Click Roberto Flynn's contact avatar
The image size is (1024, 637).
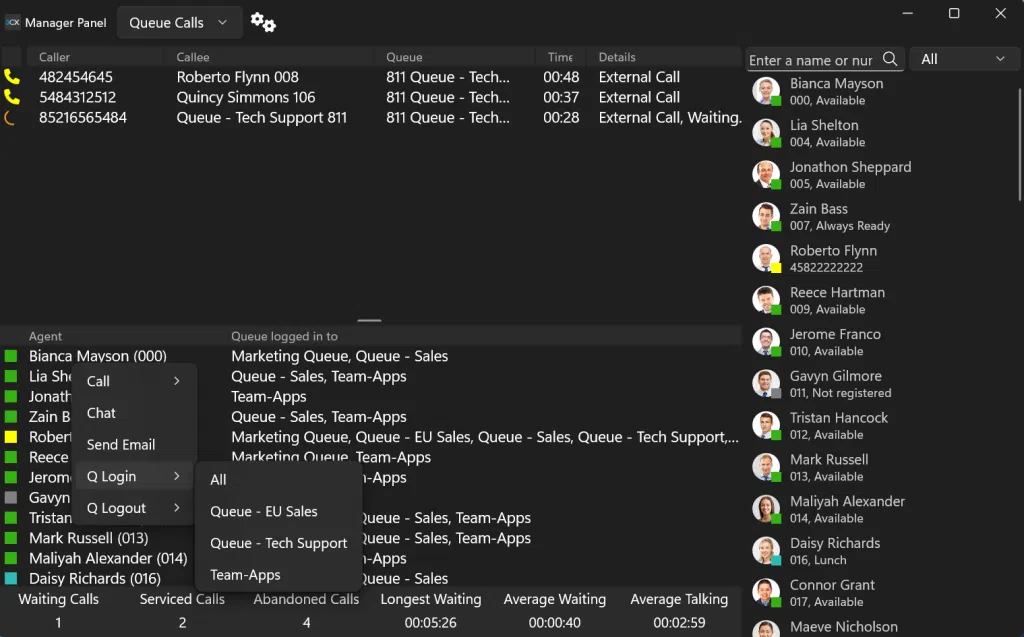[766, 259]
